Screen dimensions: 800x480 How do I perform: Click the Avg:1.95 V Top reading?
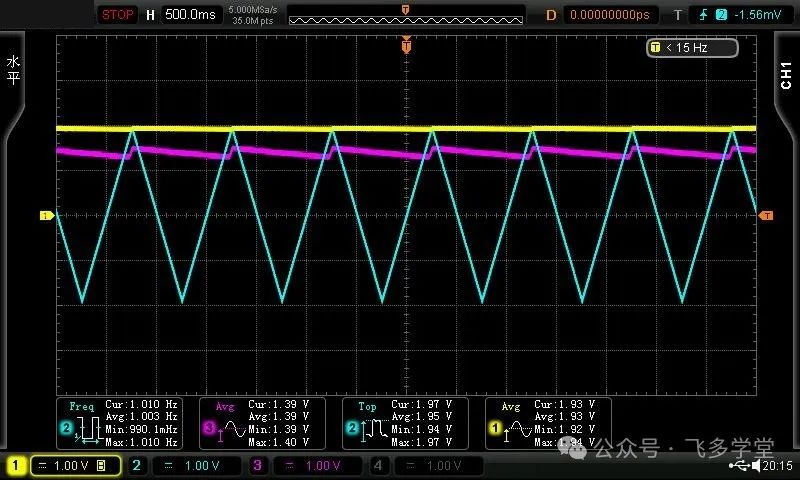pyautogui.click(x=421, y=416)
